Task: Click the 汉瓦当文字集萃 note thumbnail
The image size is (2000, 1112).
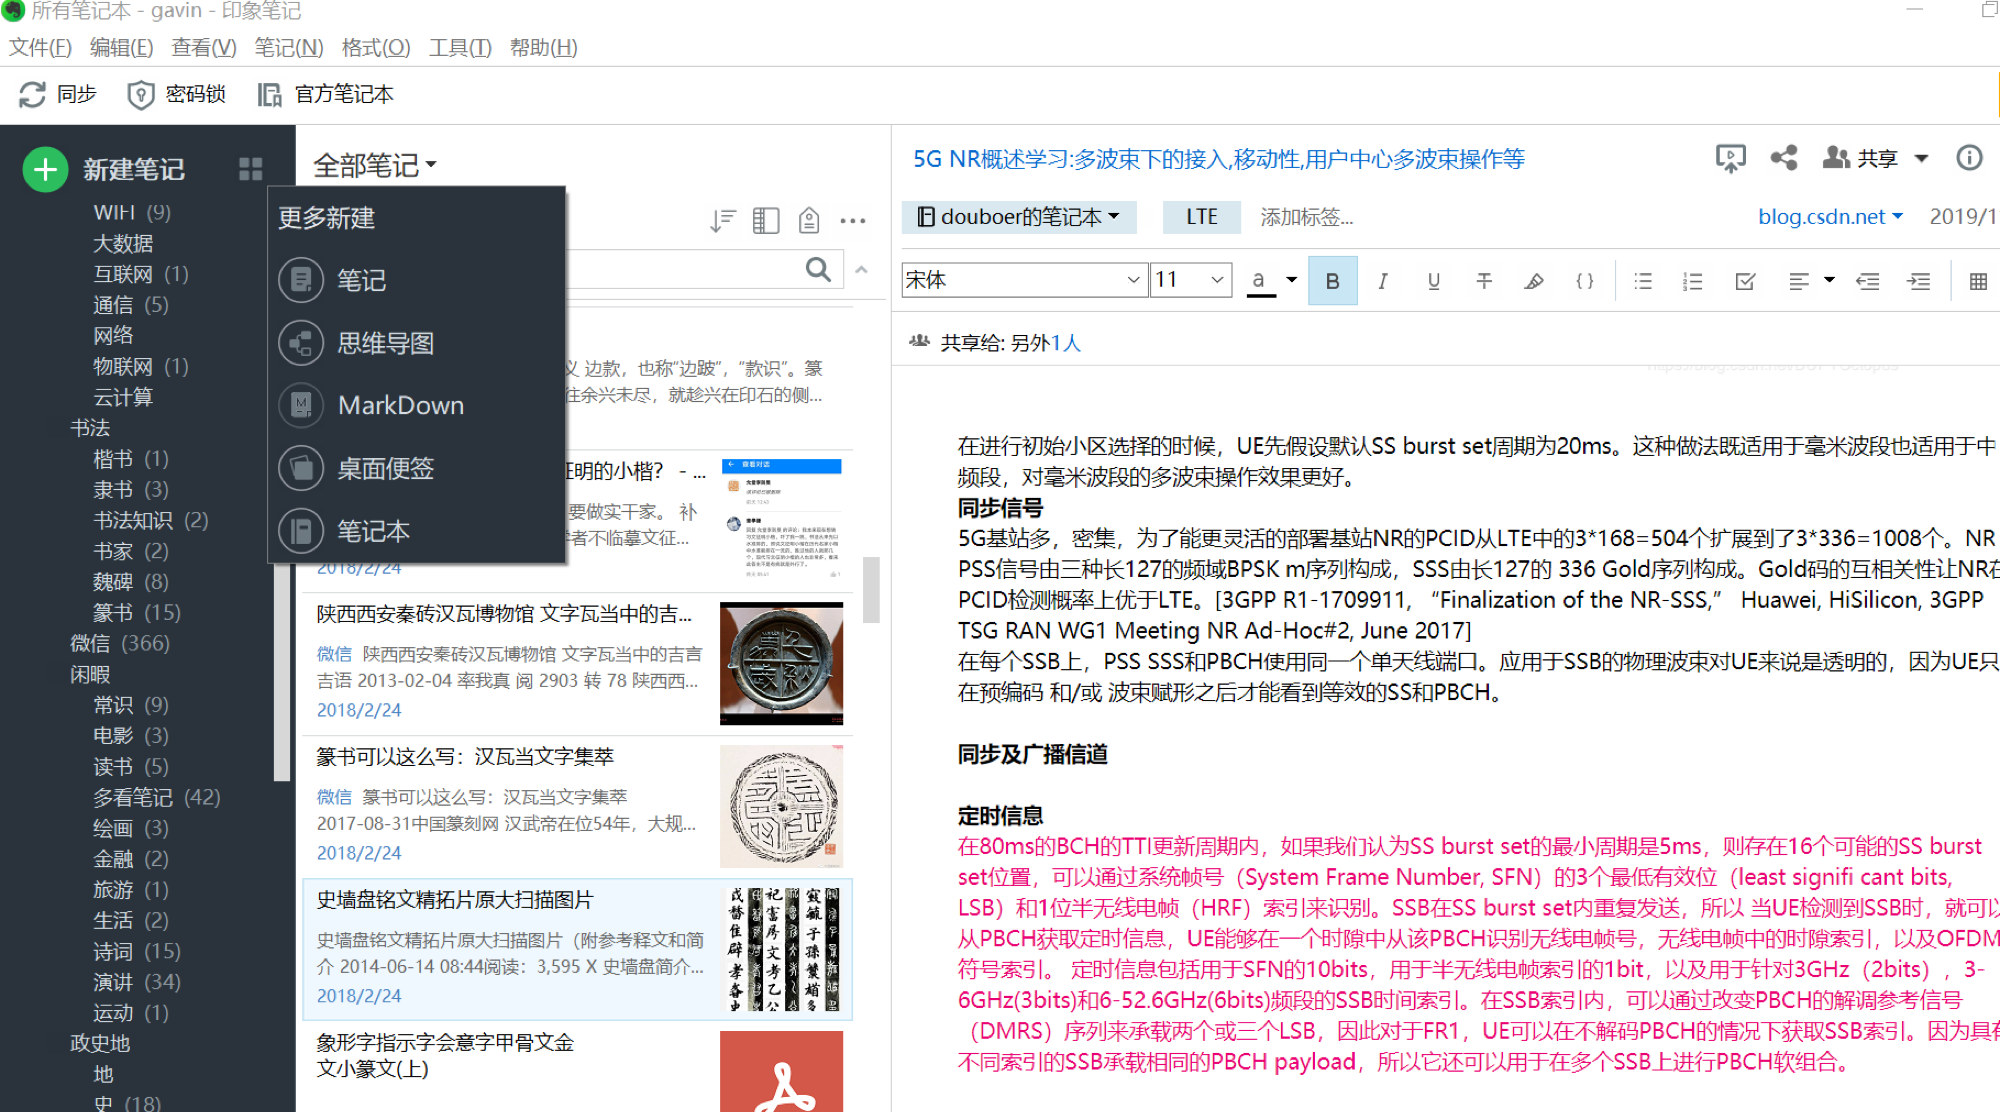Action: tap(781, 806)
